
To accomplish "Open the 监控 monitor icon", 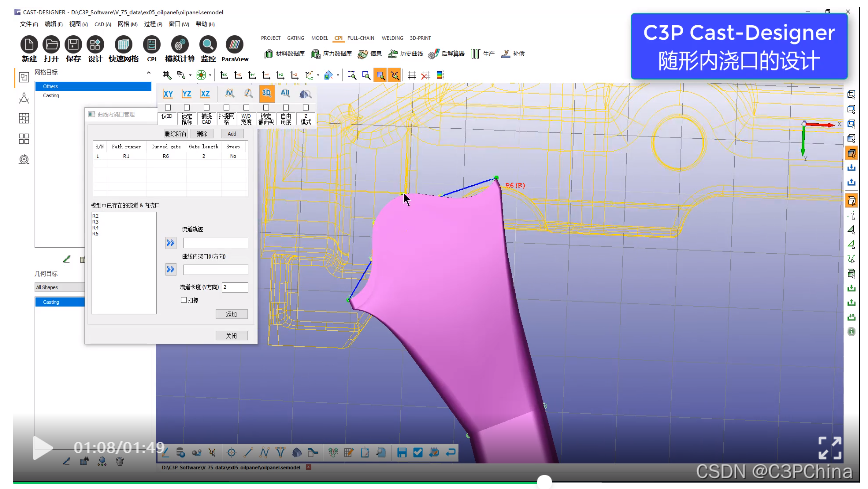I will click(x=208, y=45).
